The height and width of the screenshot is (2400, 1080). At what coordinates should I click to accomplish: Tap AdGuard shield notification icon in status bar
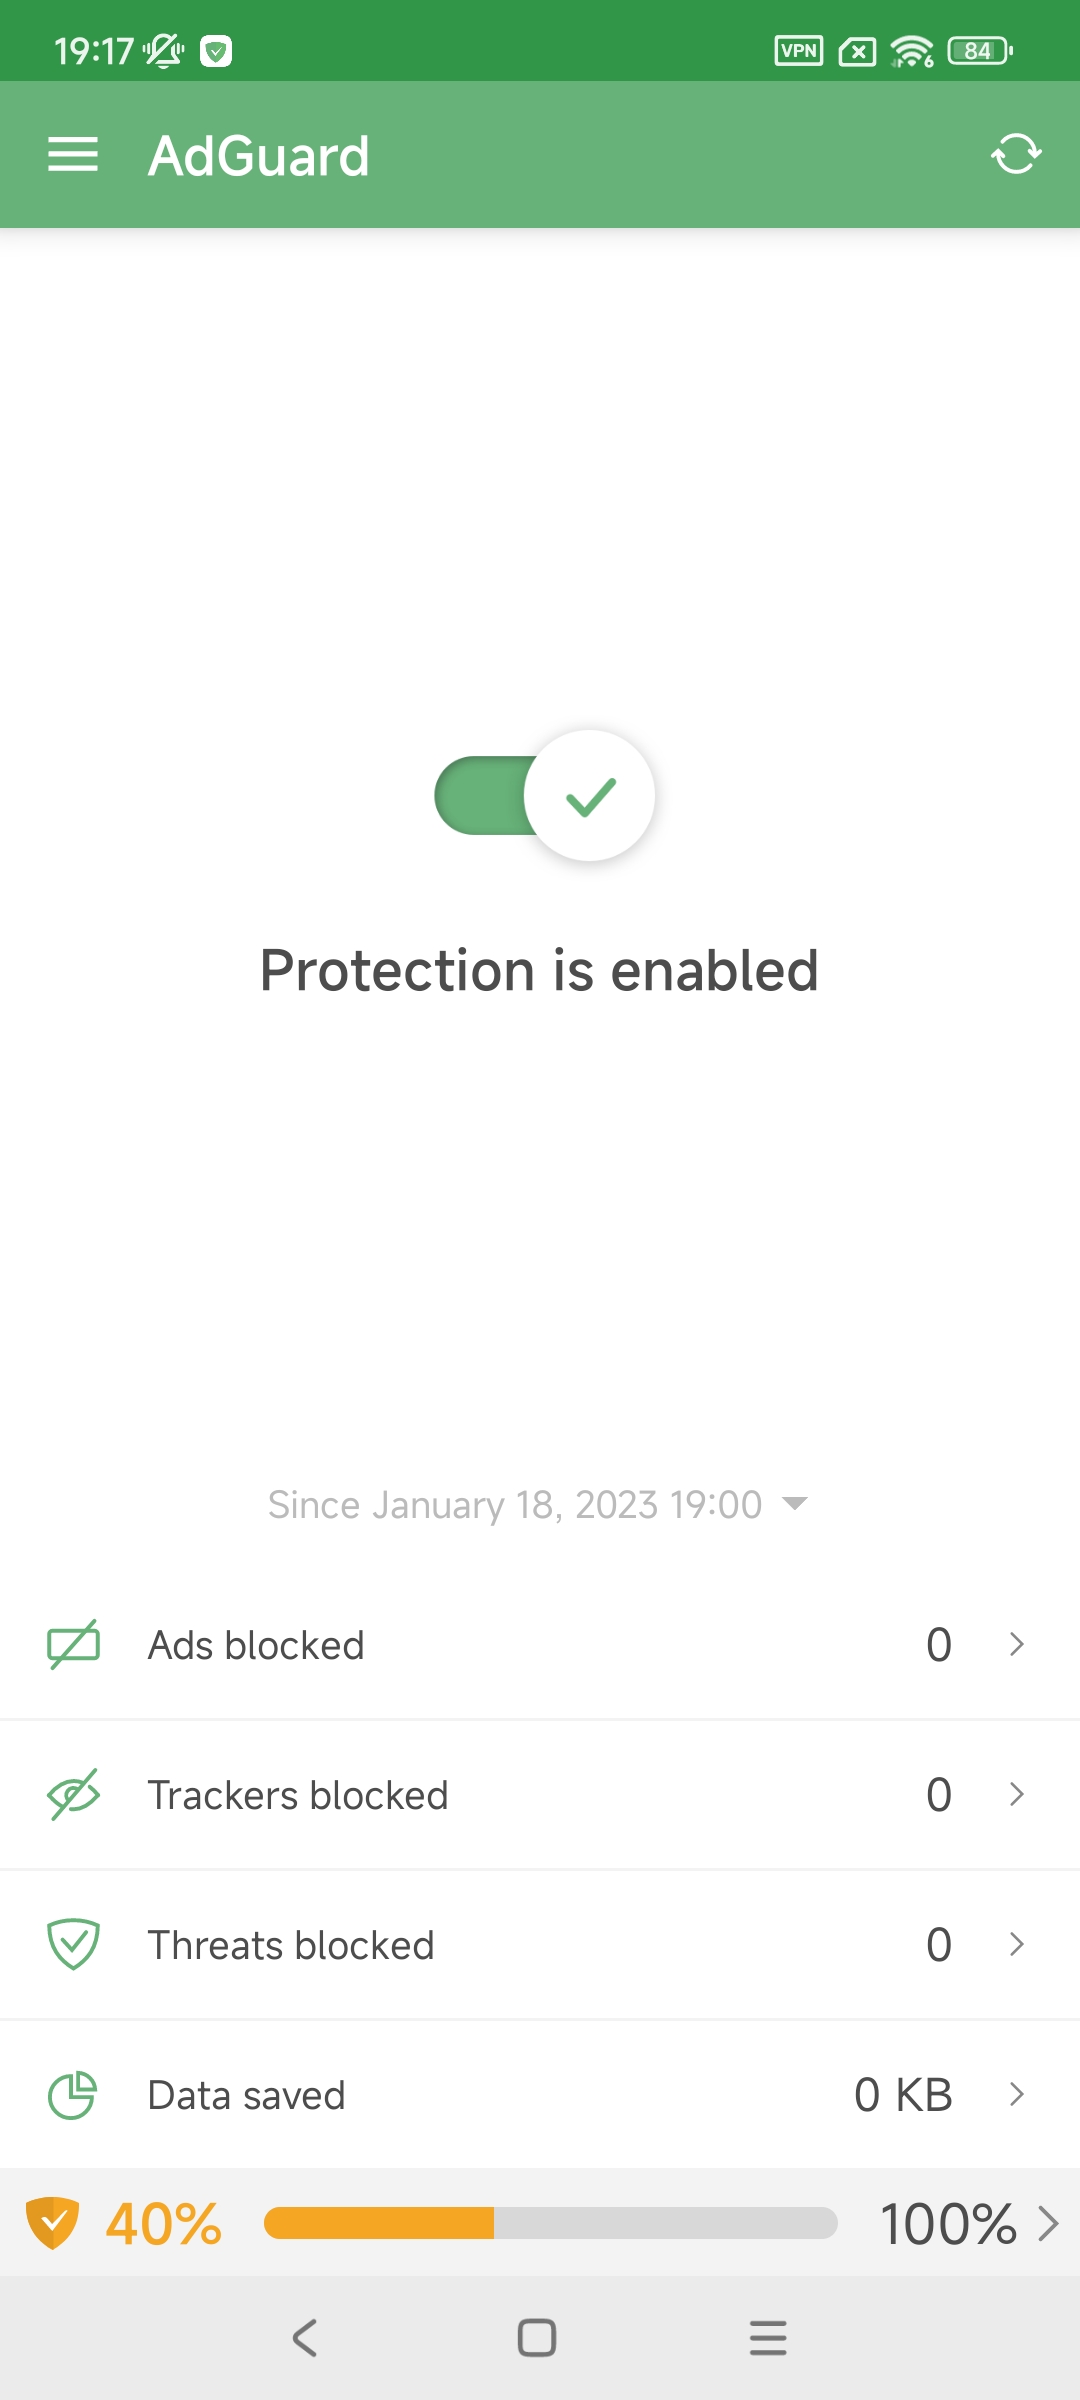[216, 50]
